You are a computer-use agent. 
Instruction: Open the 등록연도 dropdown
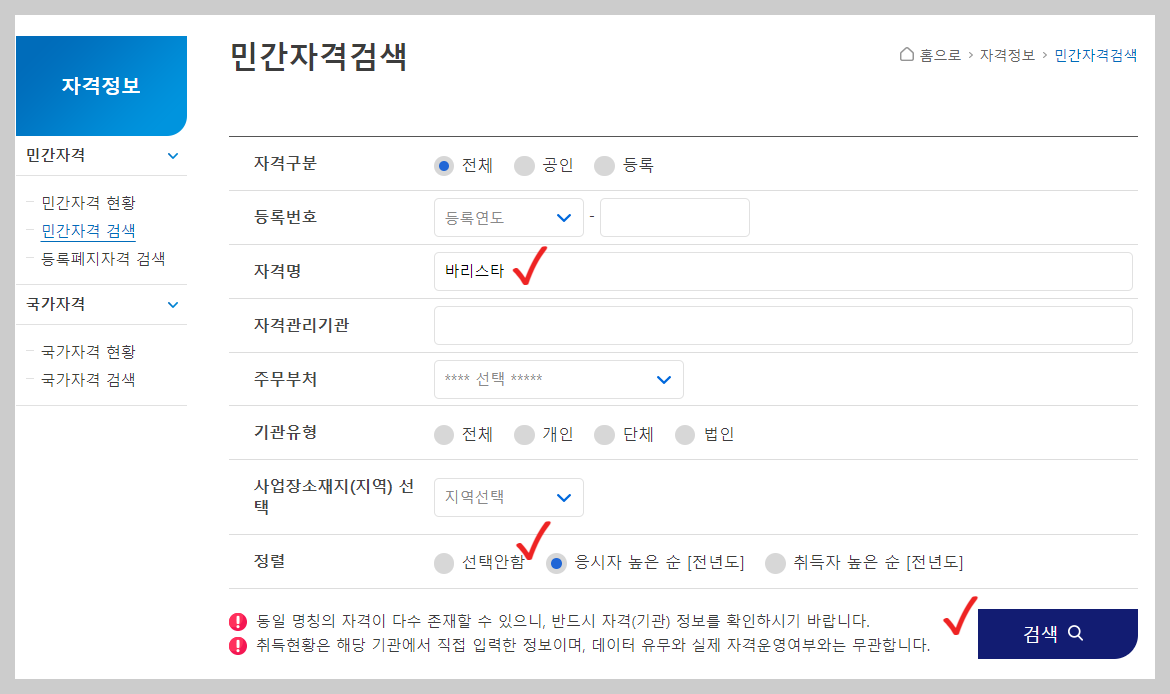(508, 217)
